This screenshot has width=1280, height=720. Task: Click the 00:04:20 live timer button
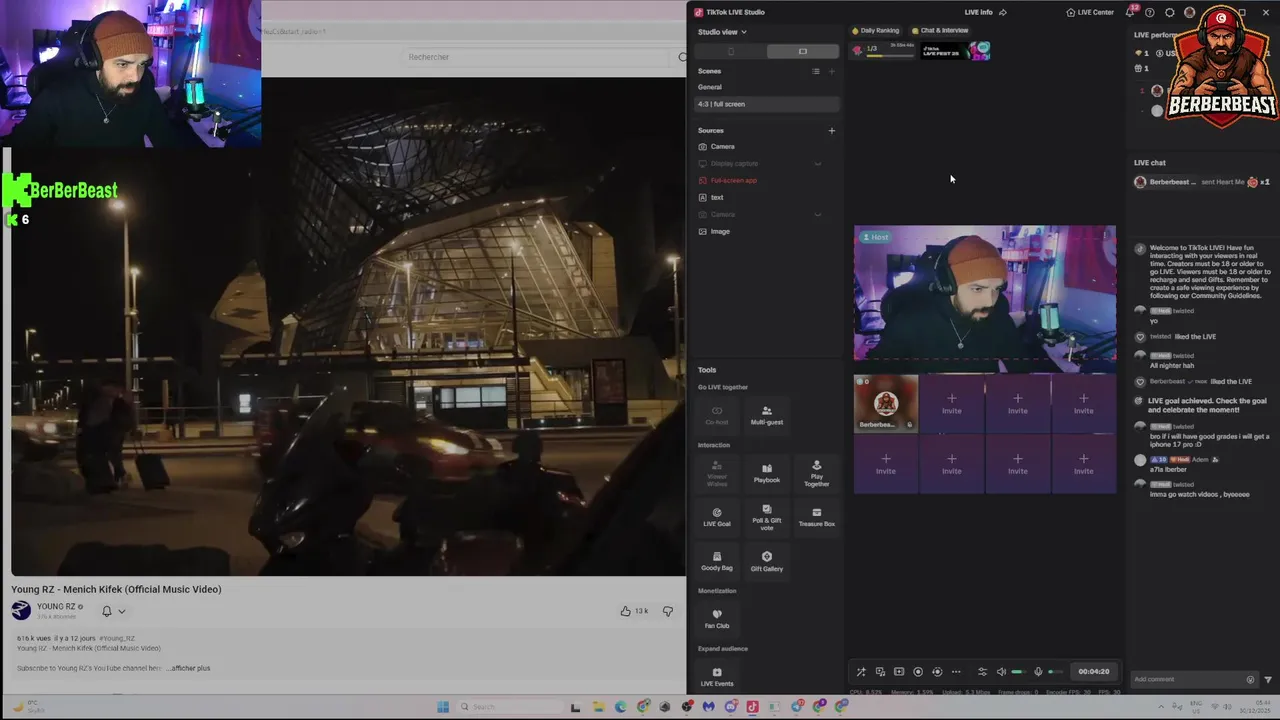(1094, 672)
